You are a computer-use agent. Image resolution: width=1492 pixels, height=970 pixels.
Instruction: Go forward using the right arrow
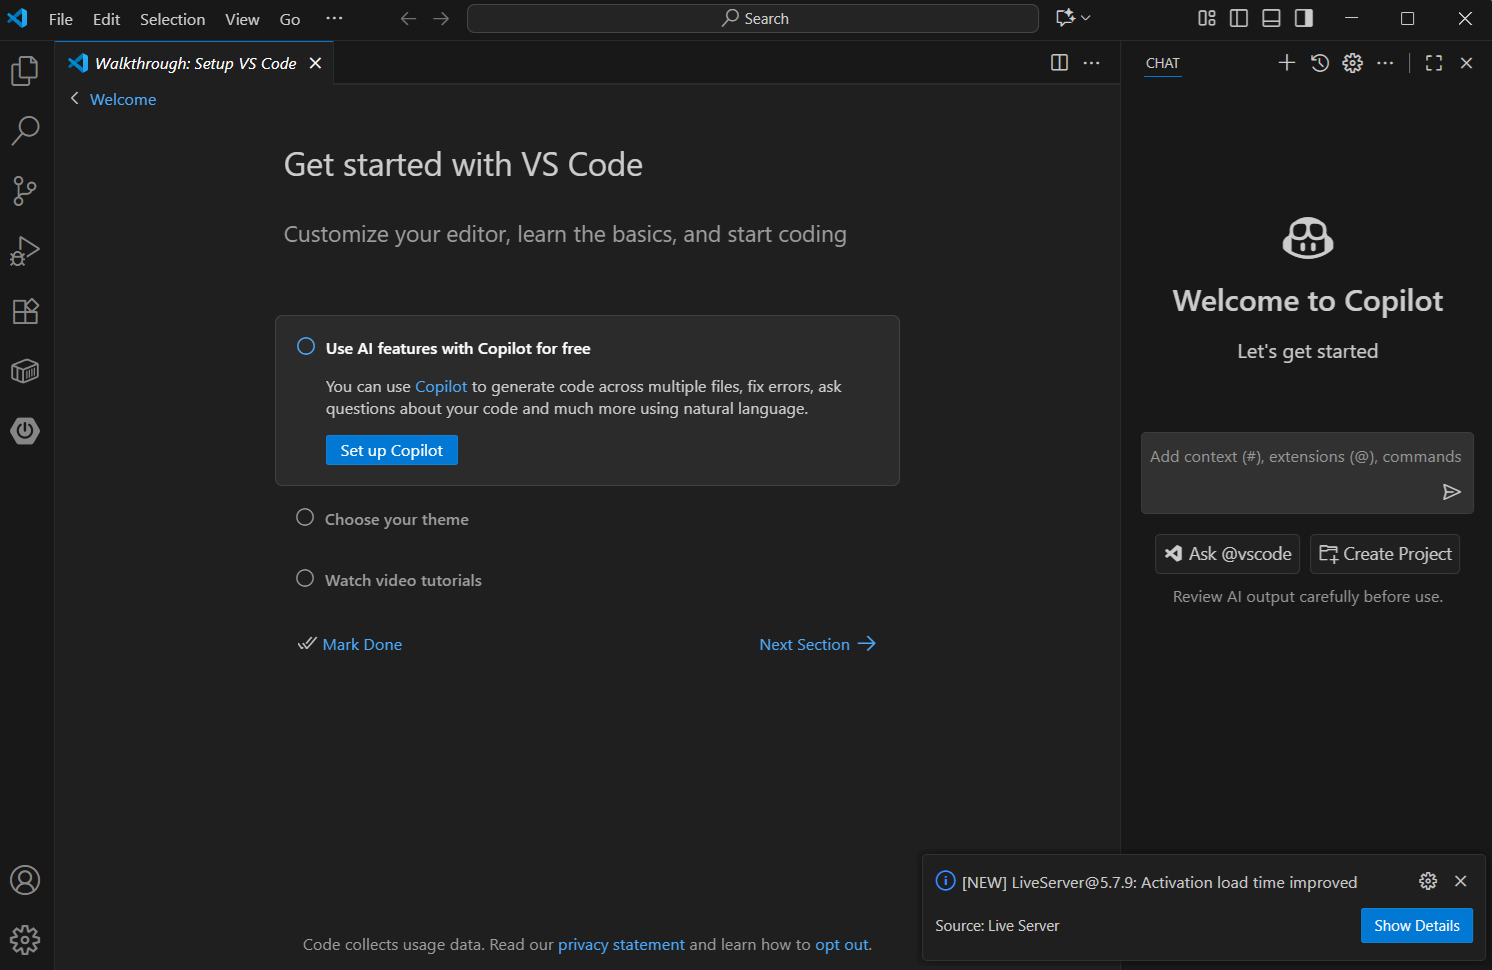click(x=441, y=18)
